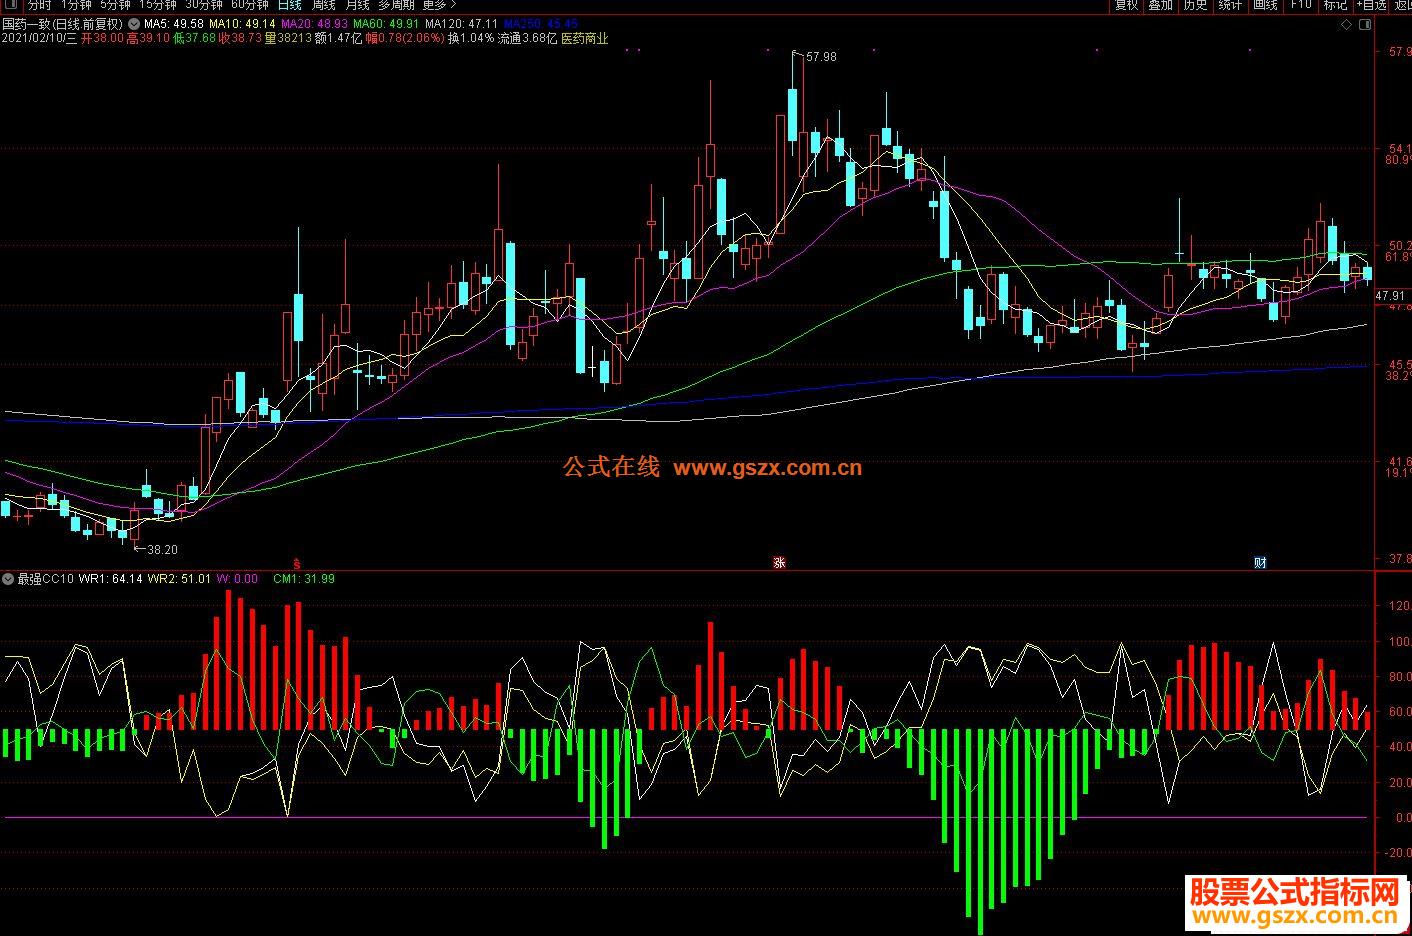This screenshot has width=1412, height=936.
Task: Click the 财 financial marker on the time axis
Action: (1260, 562)
